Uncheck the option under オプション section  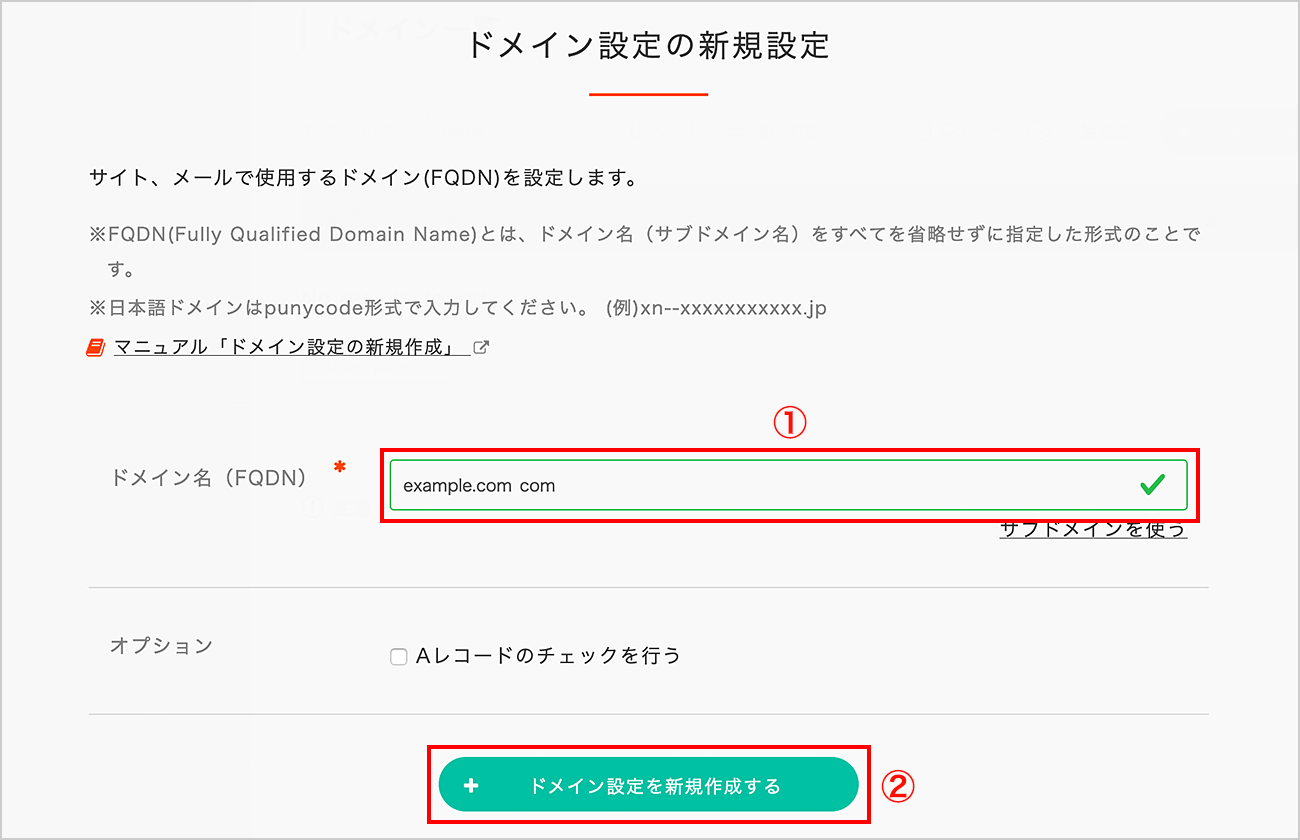(x=398, y=655)
